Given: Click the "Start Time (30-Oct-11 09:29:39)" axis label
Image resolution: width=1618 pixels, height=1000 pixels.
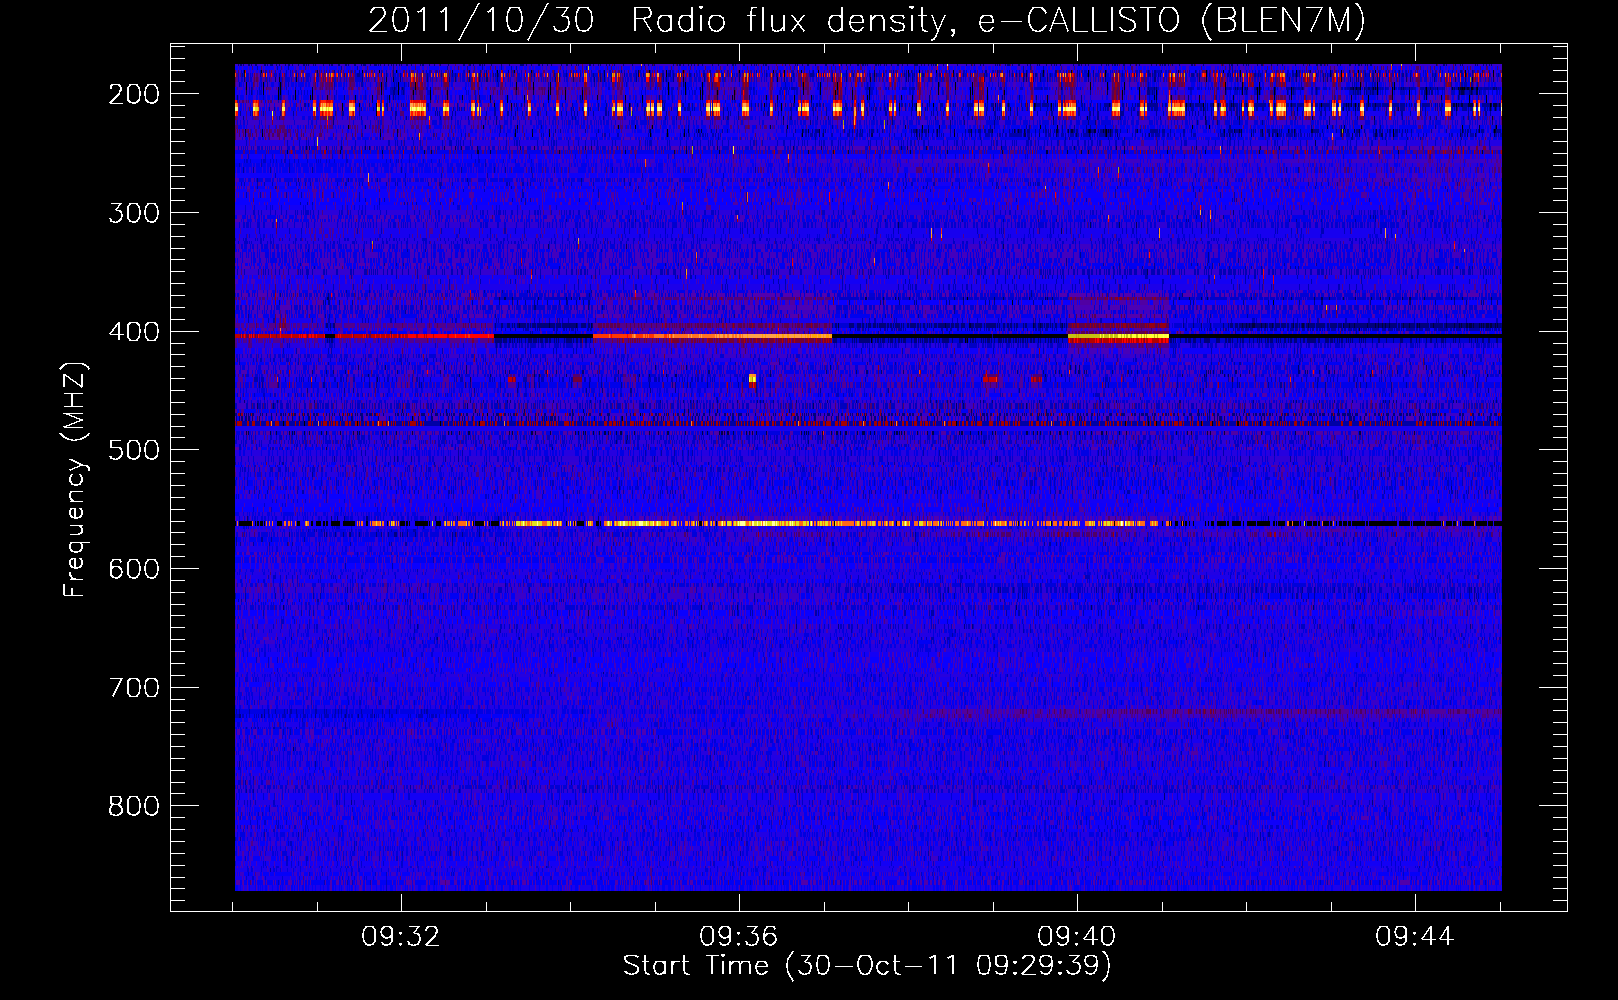Looking at the screenshot, I should pos(867,966).
